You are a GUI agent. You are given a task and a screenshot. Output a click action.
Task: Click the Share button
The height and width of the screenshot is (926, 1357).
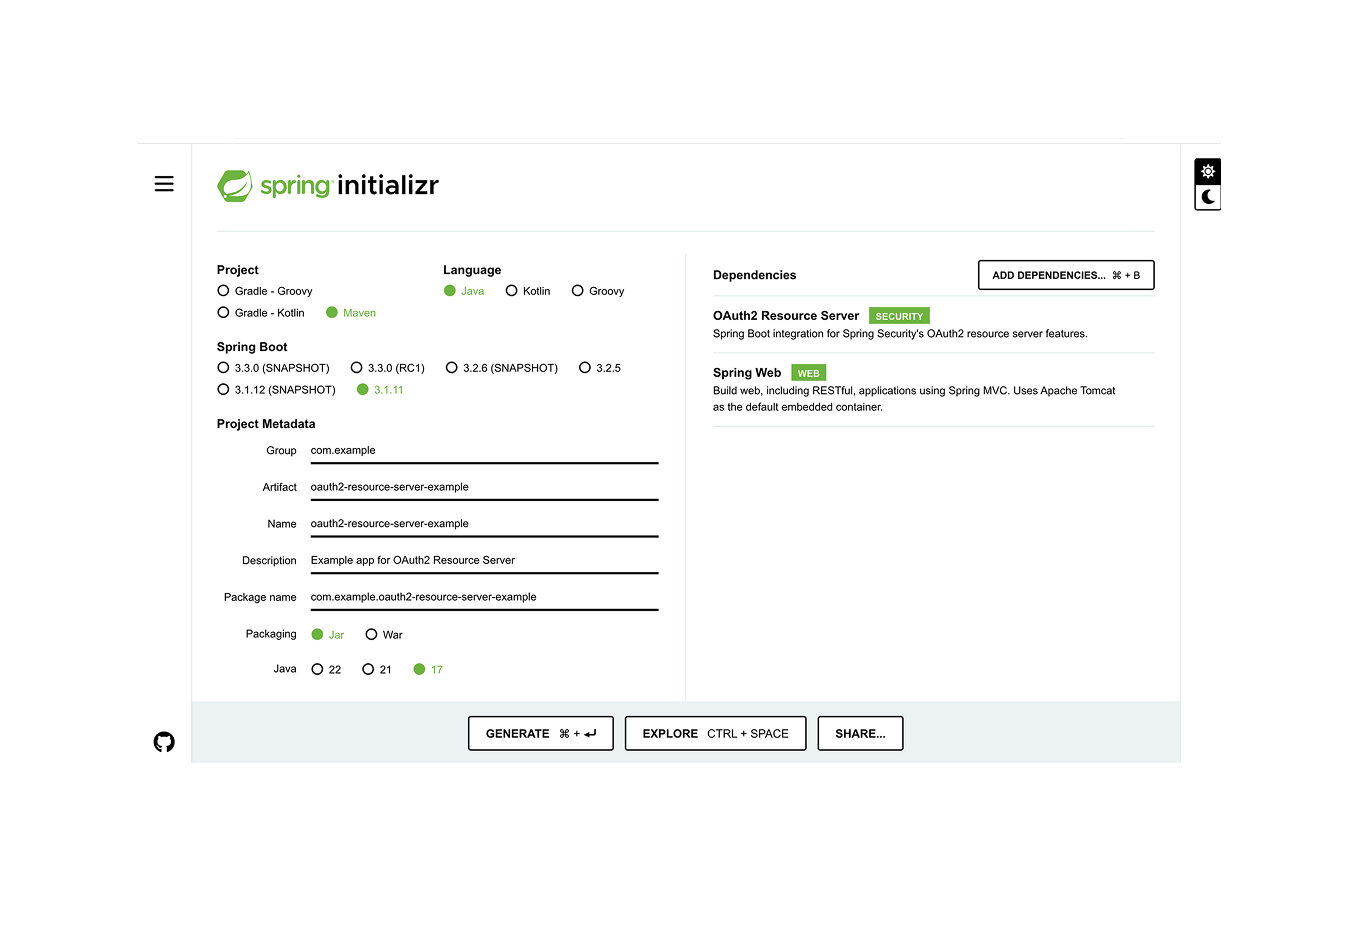coord(860,733)
